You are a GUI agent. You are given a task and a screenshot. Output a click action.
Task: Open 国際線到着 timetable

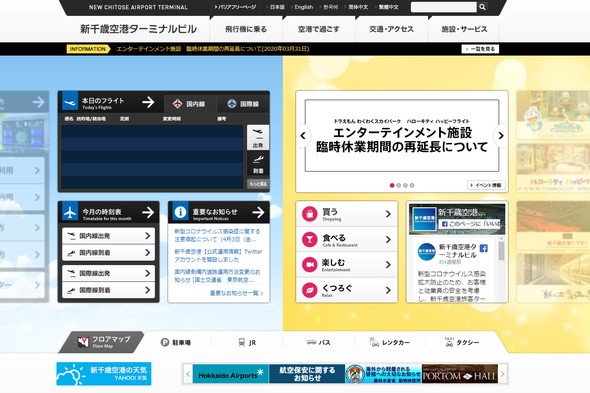point(108,290)
